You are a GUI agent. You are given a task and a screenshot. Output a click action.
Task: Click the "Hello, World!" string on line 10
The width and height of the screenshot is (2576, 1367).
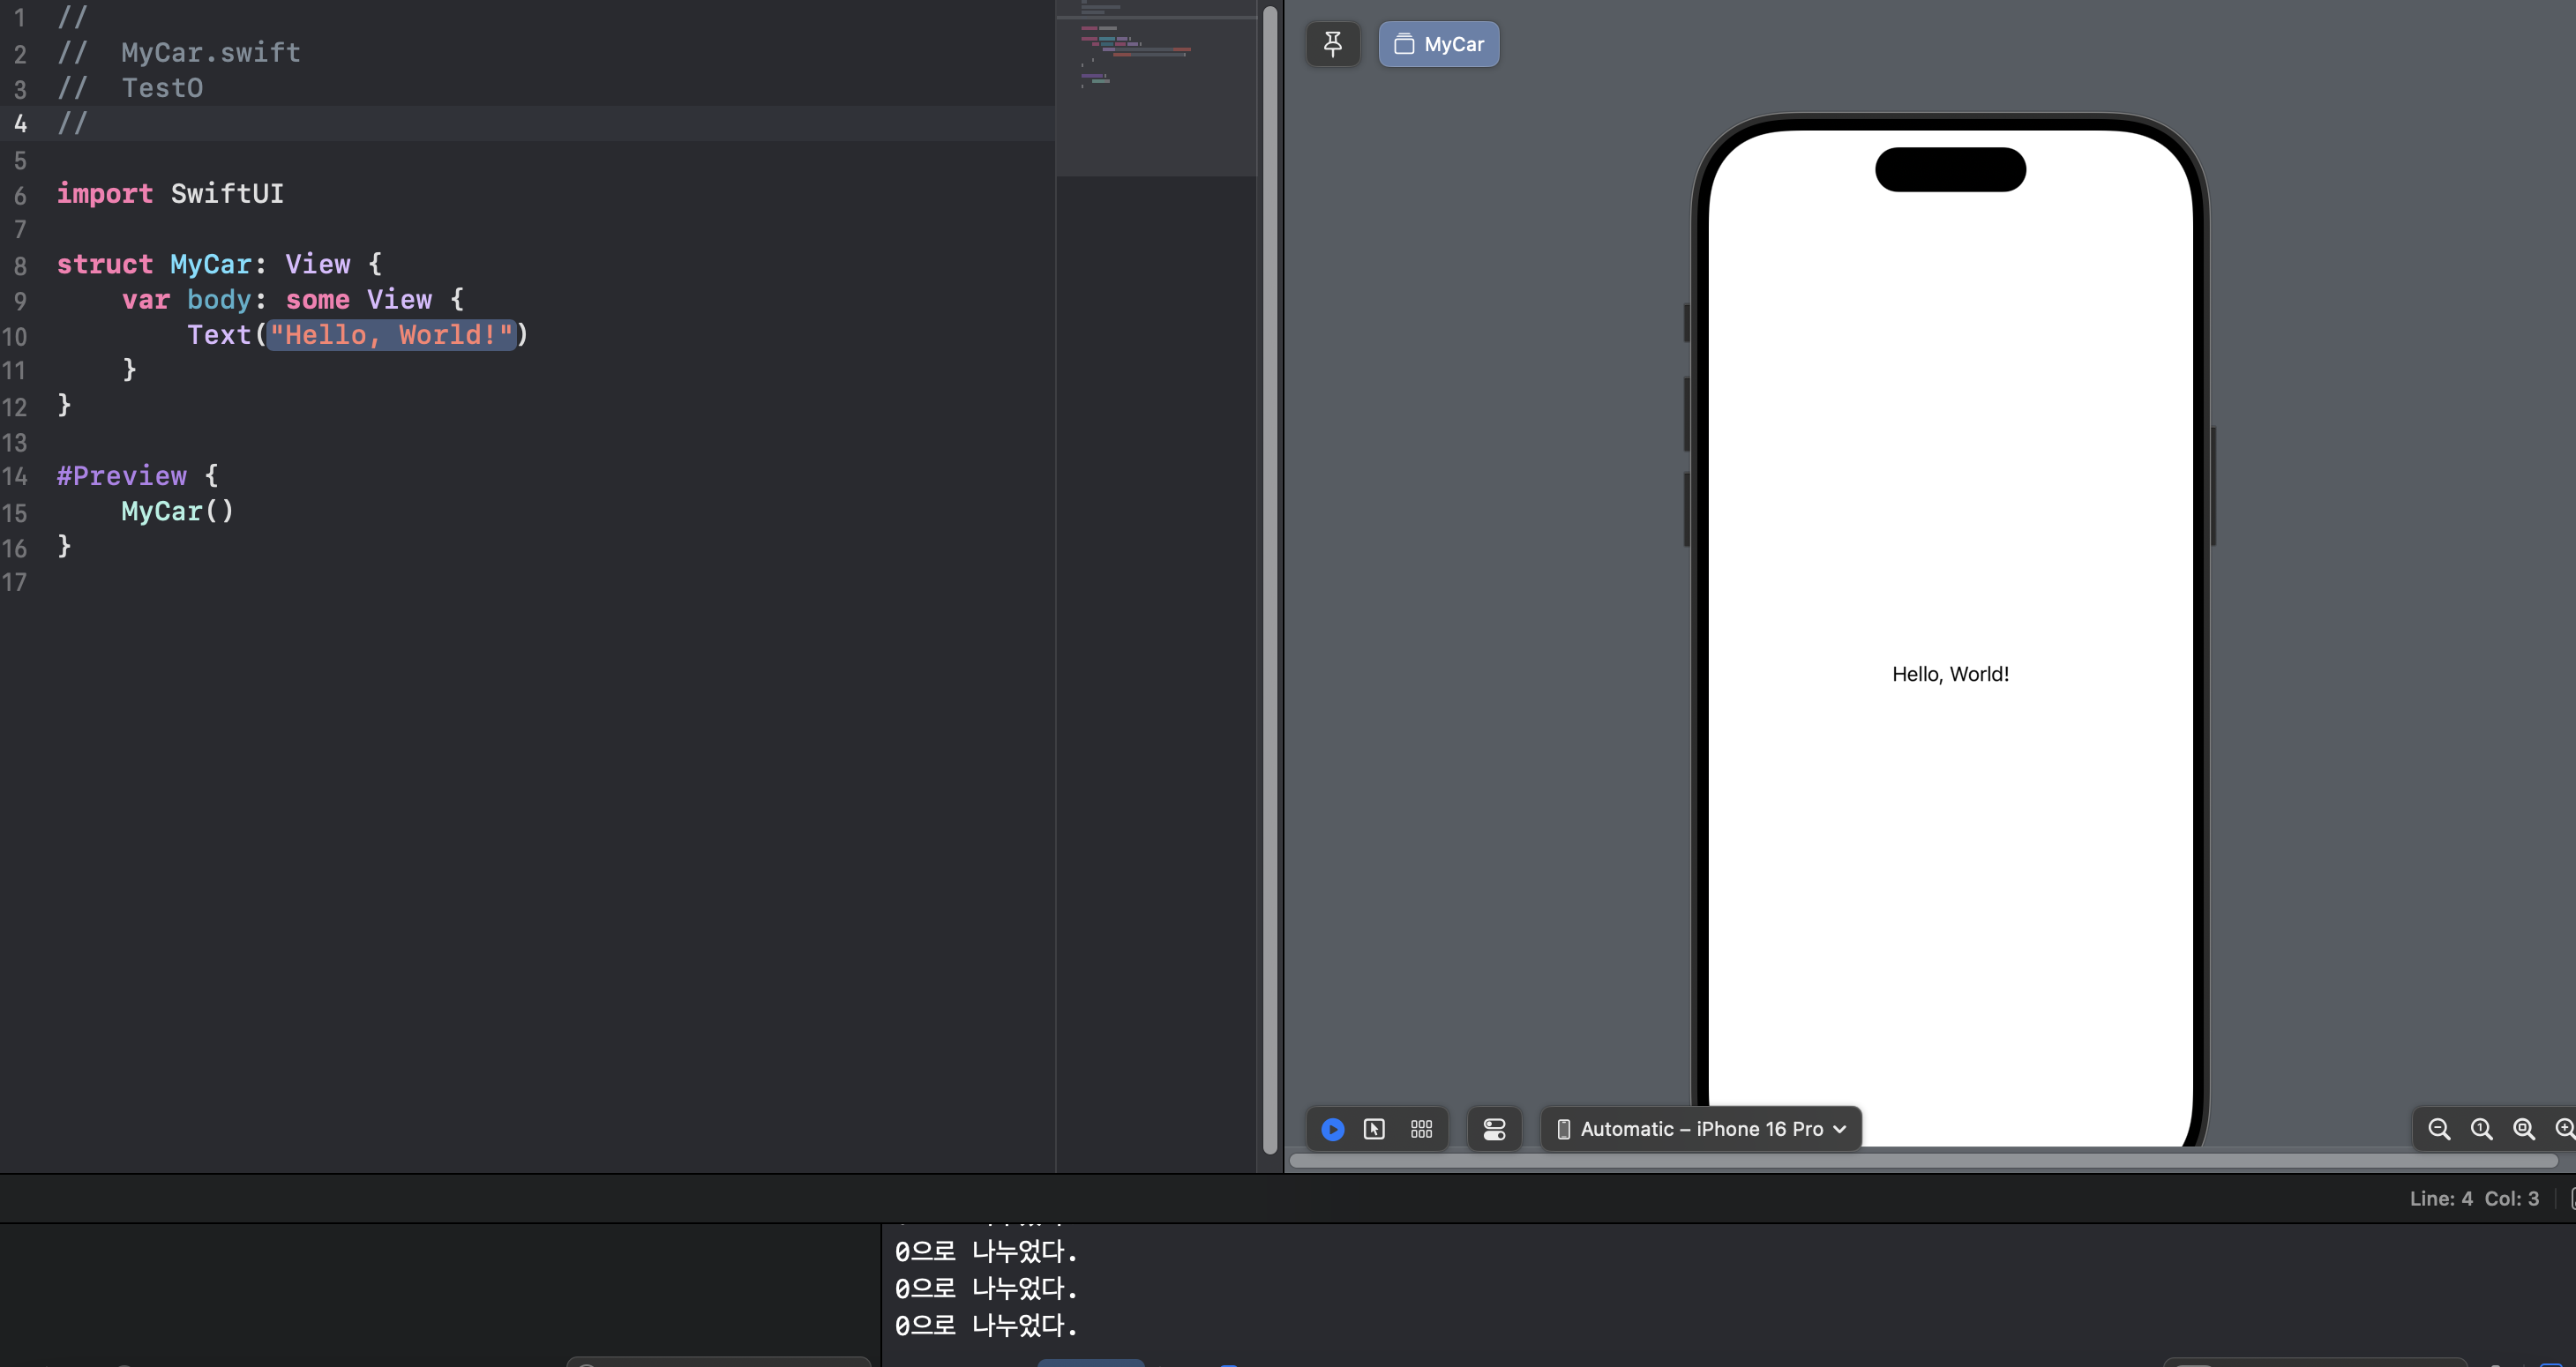point(391,335)
